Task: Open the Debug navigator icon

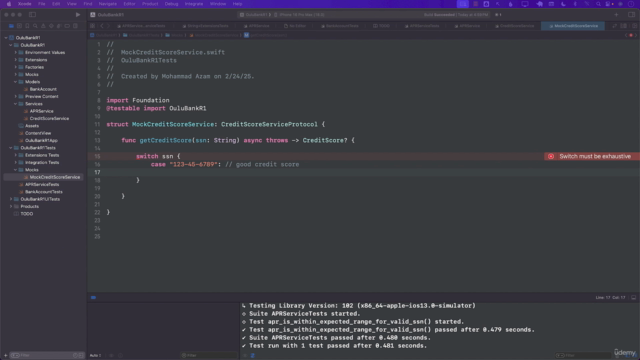Action: click(x=59, y=26)
